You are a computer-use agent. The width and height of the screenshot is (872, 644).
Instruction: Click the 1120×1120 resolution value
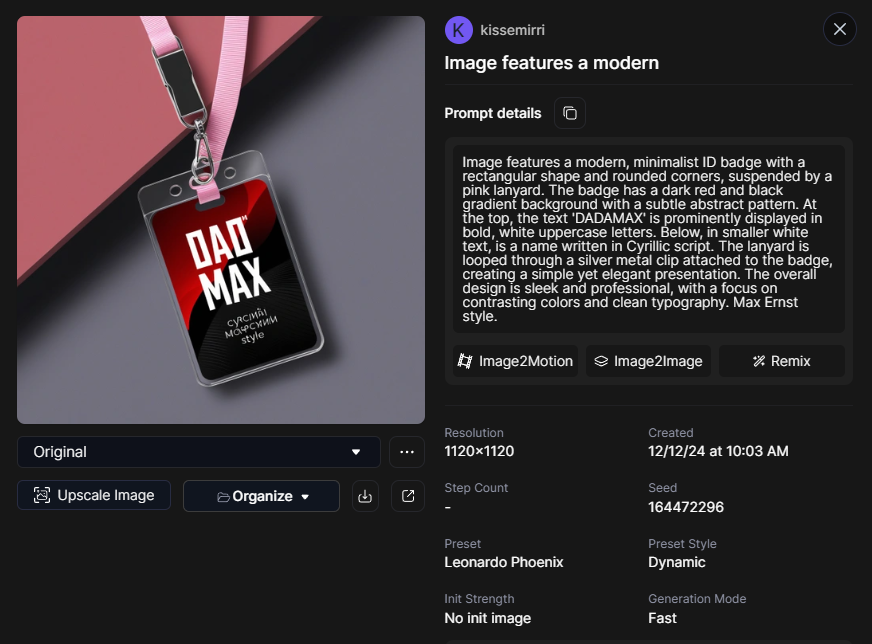coord(479,451)
